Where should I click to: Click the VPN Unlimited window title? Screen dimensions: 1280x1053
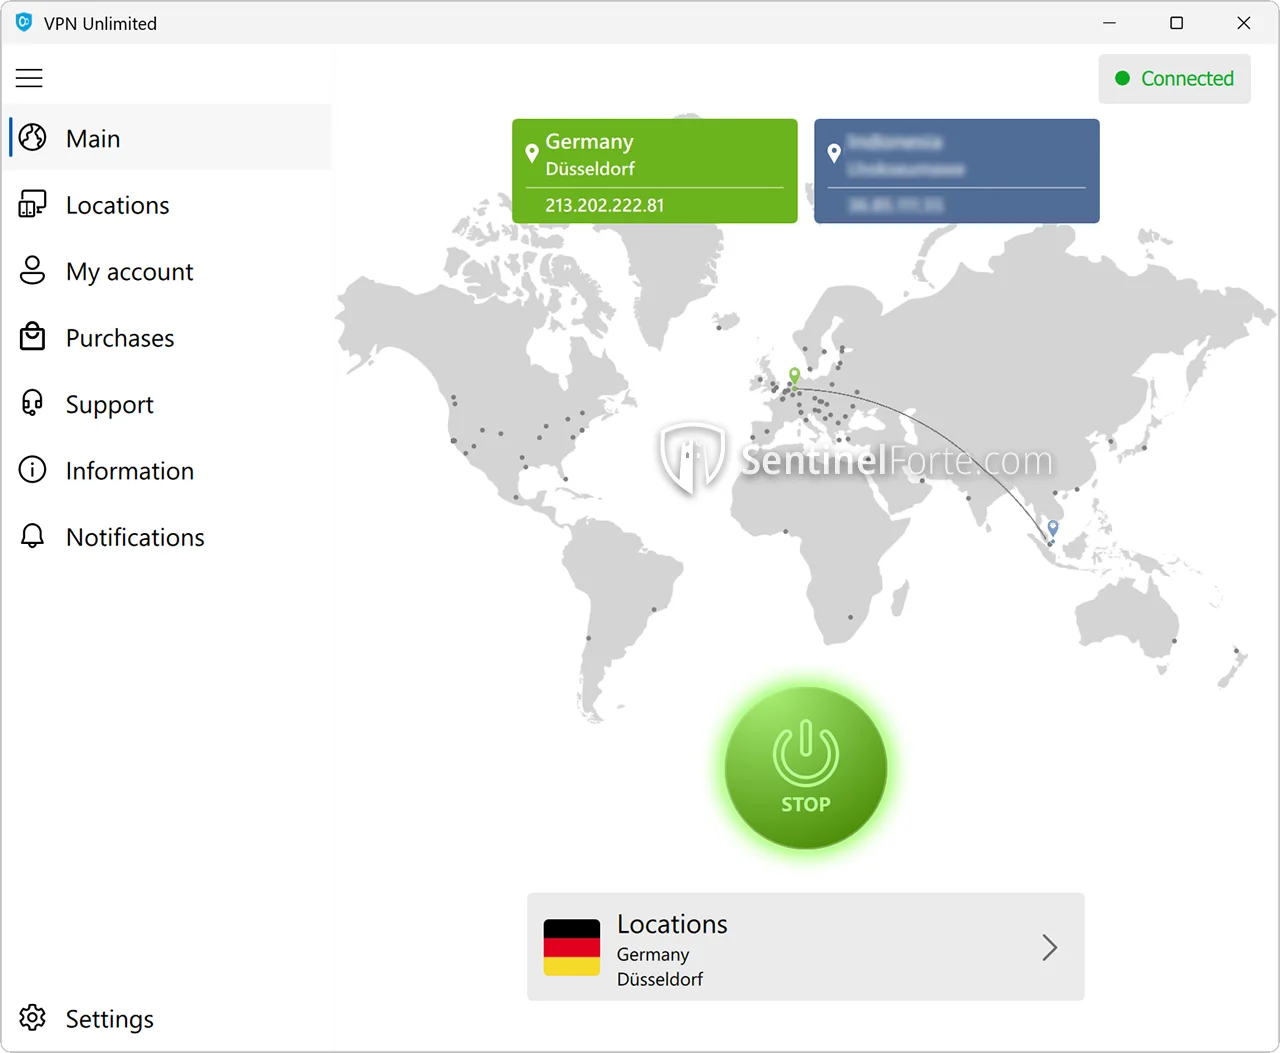pyautogui.click(x=100, y=23)
